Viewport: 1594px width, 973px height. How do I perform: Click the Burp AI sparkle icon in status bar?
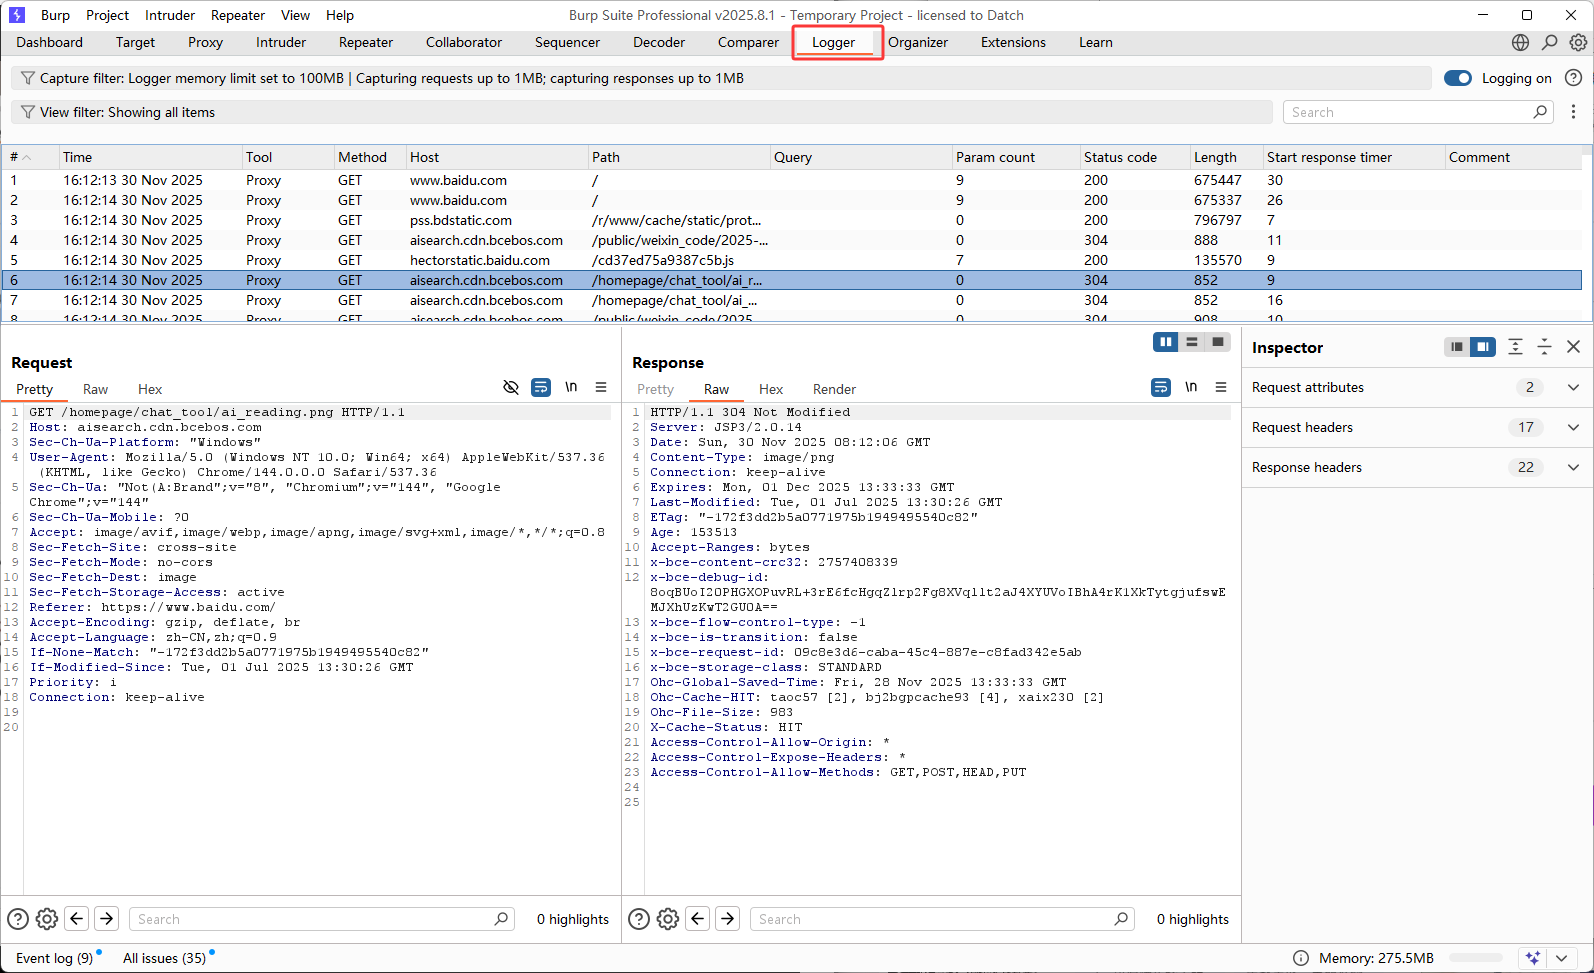click(x=1533, y=958)
